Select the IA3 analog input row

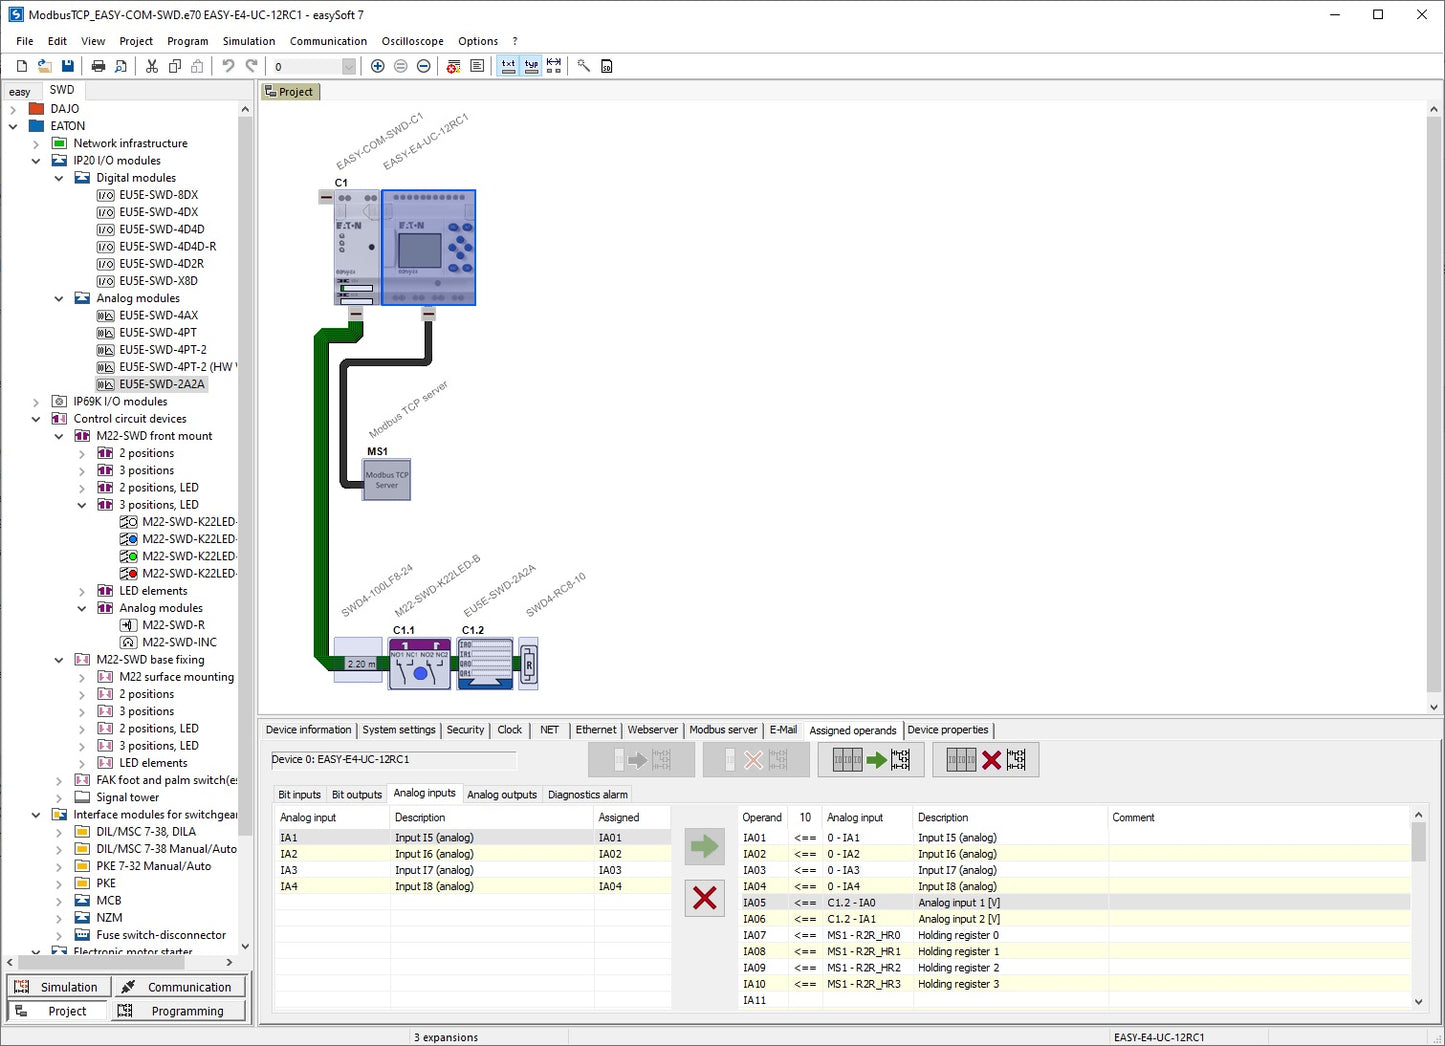[473, 870]
